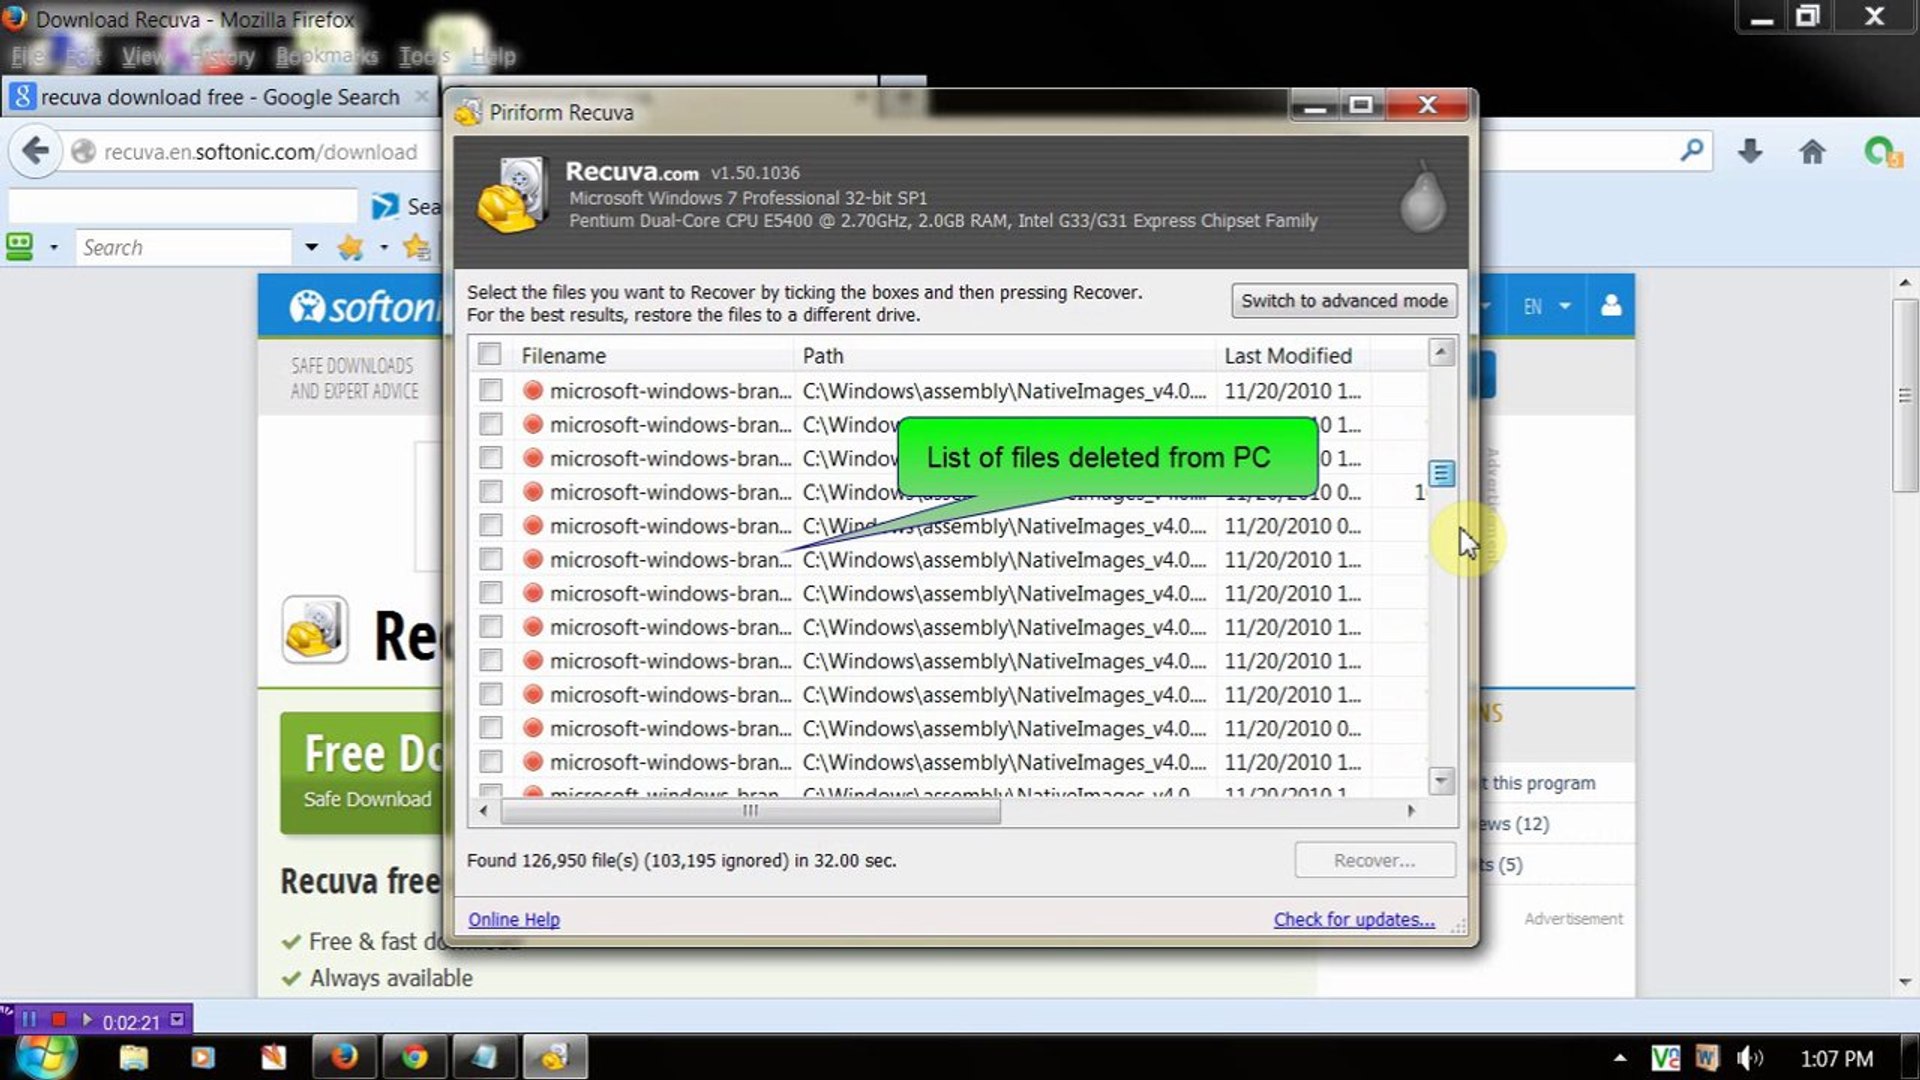Tick checkbox of fourth file row
This screenshot has height=1080, width=1920.
[490, 492]
